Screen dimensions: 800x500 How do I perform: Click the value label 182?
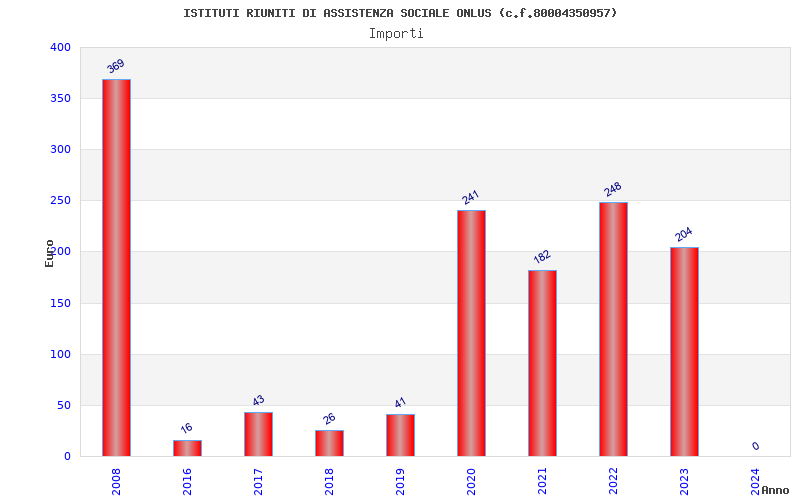point(542,257)
